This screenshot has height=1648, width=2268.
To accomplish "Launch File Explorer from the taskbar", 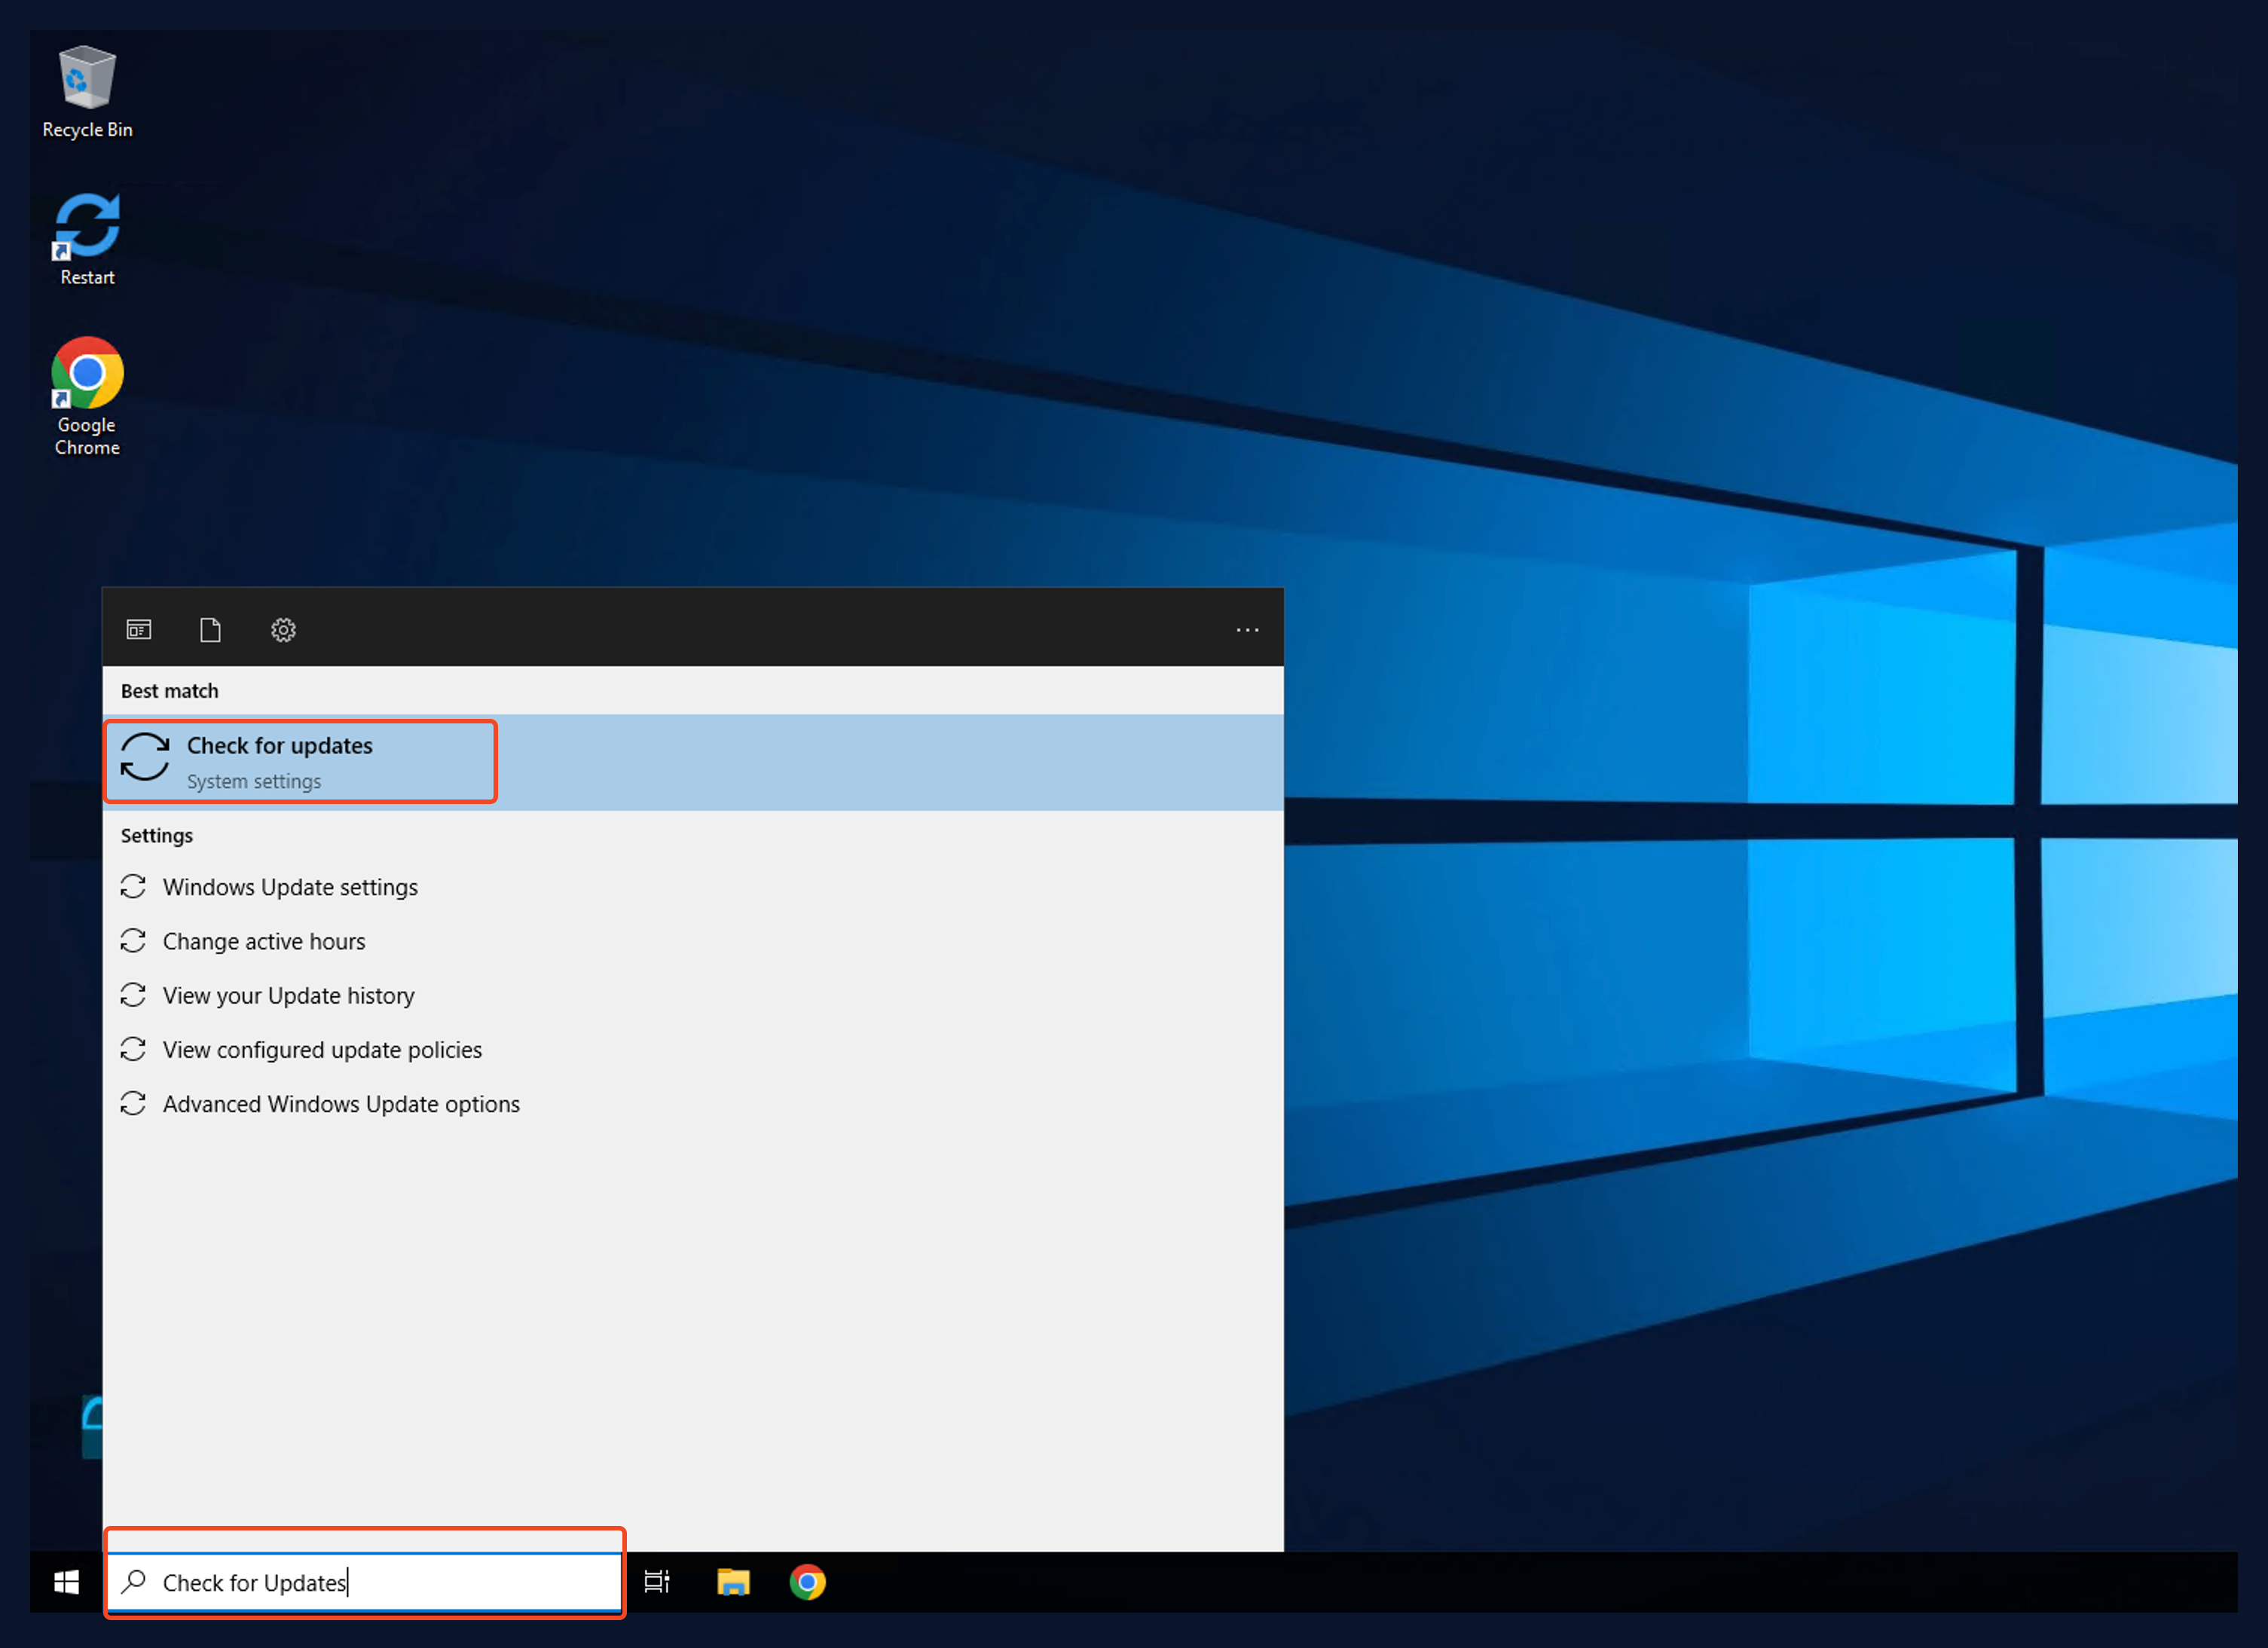I will click(733, 1582).
